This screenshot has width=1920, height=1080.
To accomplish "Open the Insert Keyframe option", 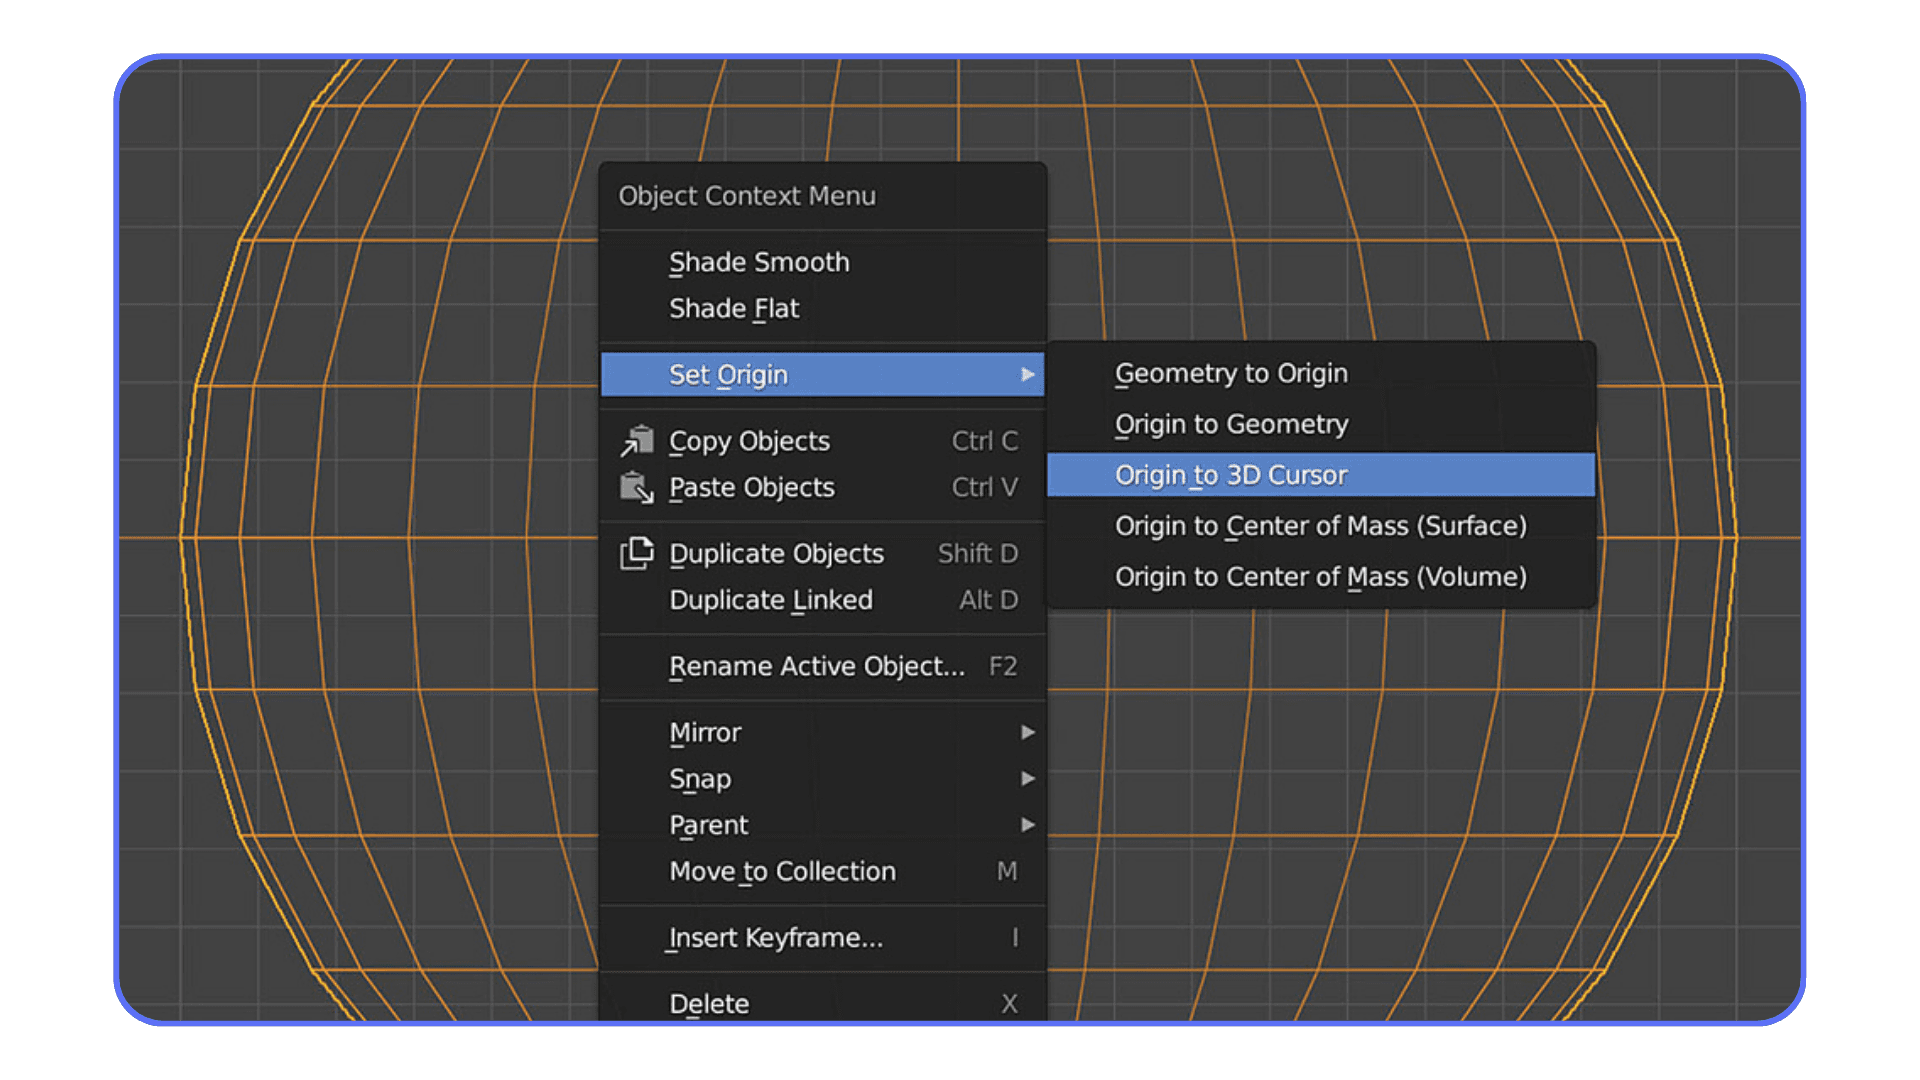I will pyautogui.click(x=775, y=937).
